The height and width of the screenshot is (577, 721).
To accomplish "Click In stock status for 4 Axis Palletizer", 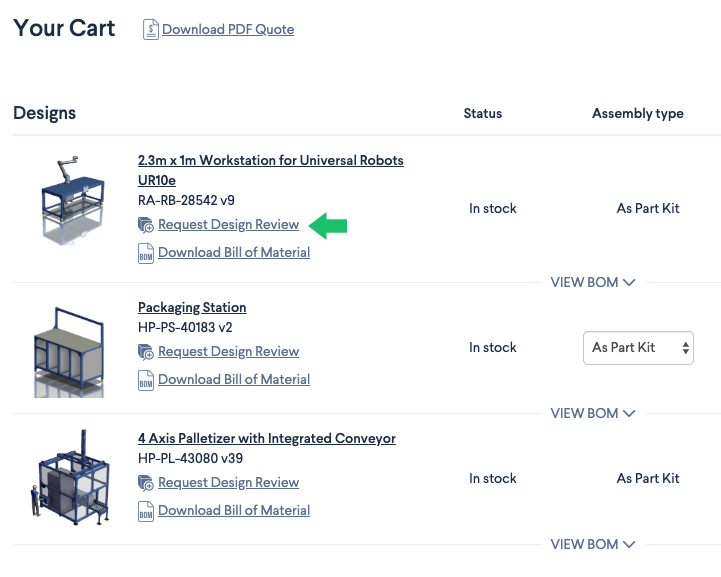I will pos(492,478).
